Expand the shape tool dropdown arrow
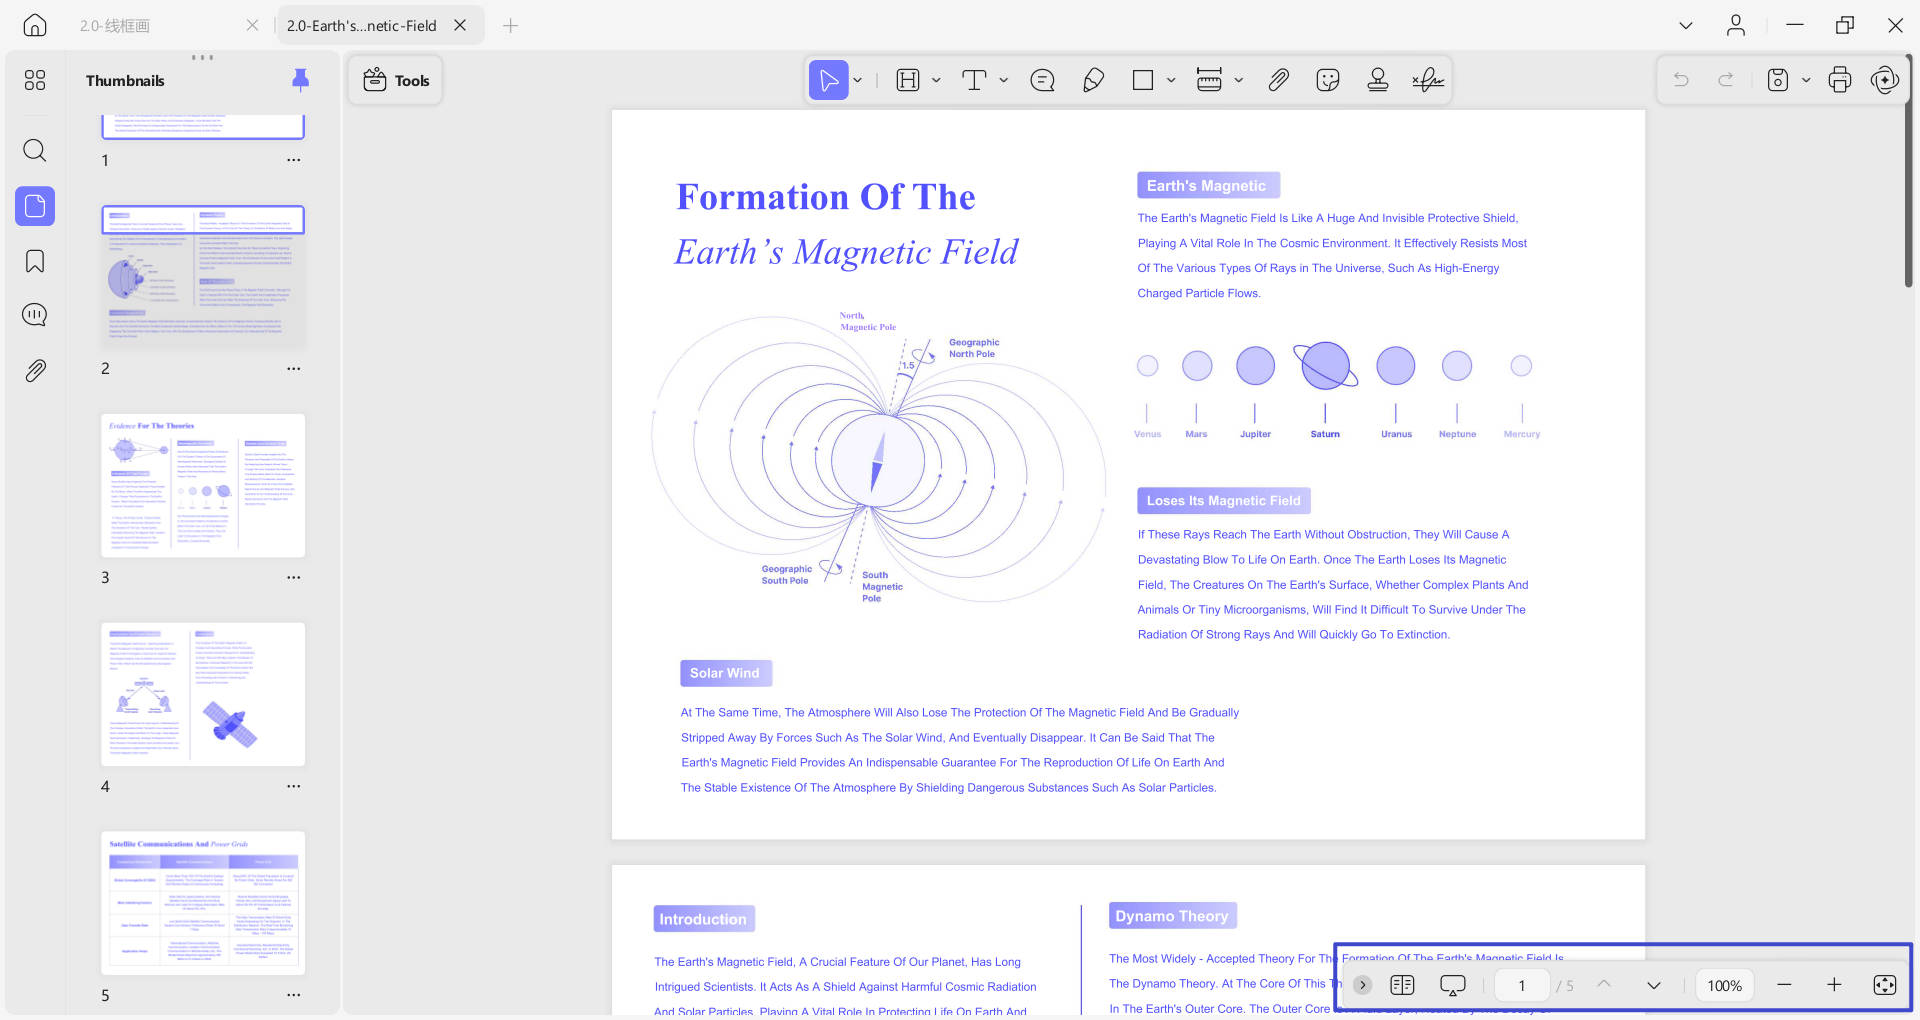The height and width of the screenshot is (1020, 1920). click(1170, 80)
